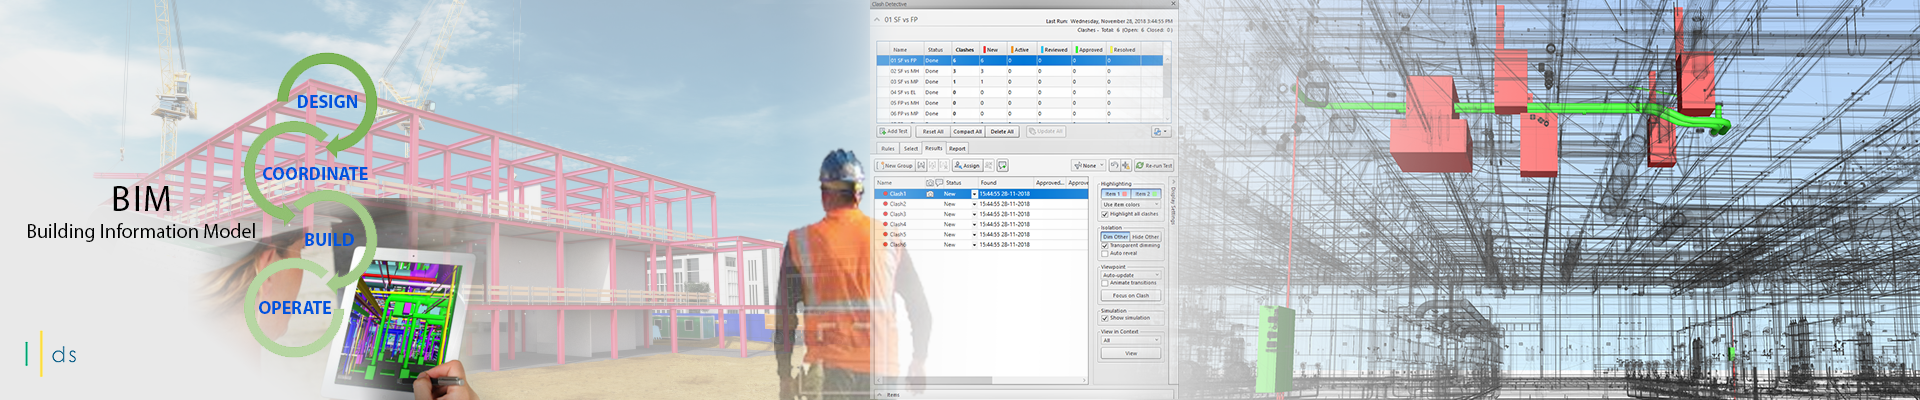This screenshot has width=1920, height=400.
Task: Select test row 02 SF vs MH
Action: [x=1020, y=71]
